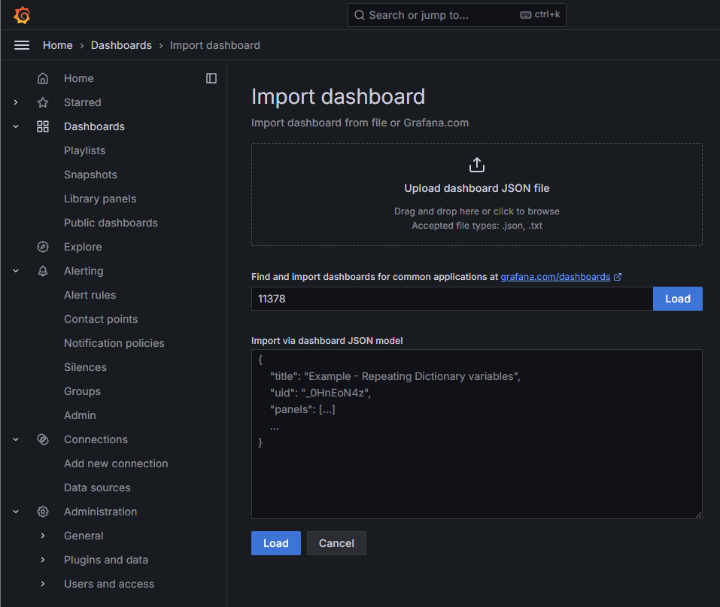Click the external link icon beside grafana.com/dashboards
This screenshot has width=720, height=607.
coord(618,277)
